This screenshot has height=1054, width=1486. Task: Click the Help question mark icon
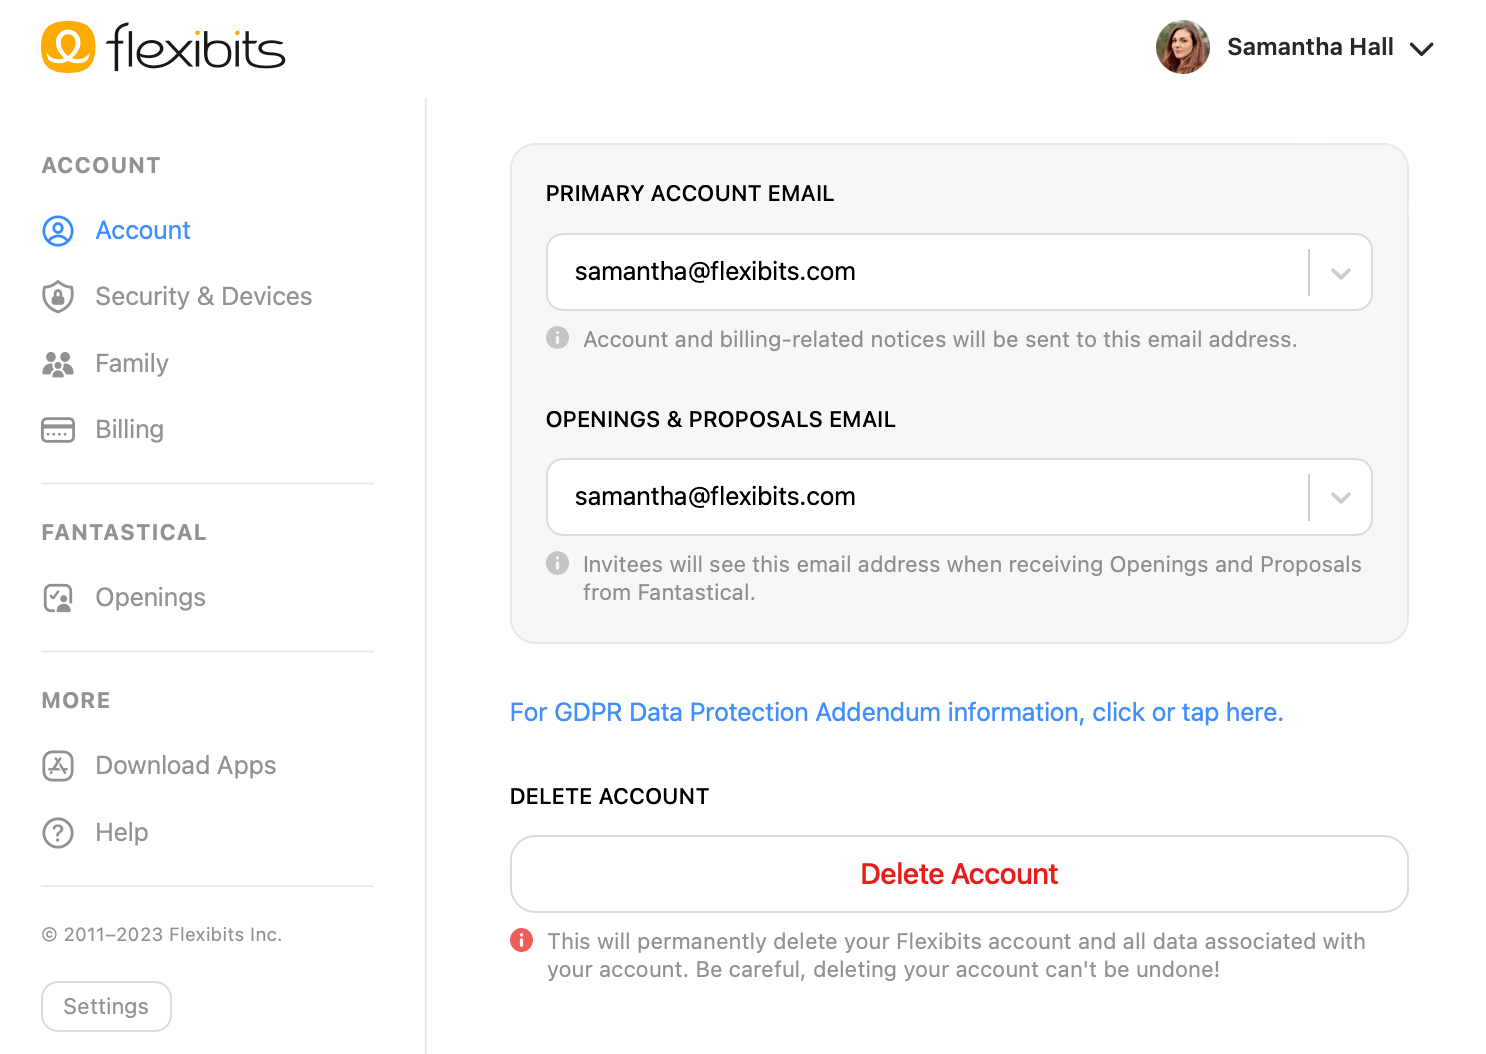(58, 833)
